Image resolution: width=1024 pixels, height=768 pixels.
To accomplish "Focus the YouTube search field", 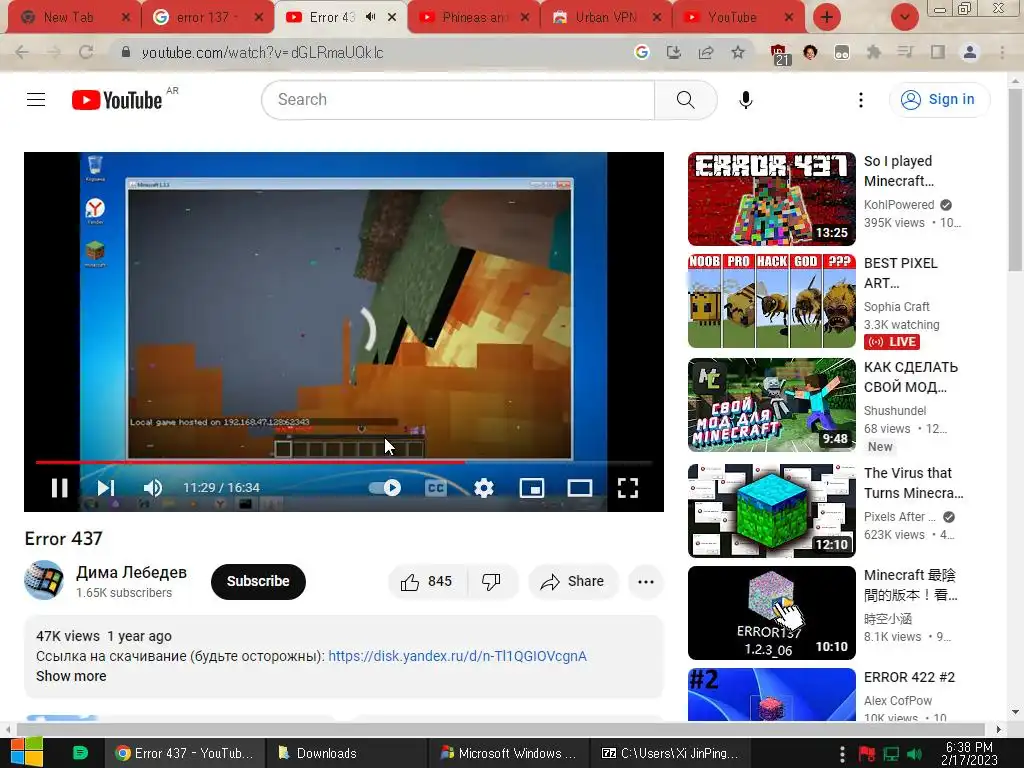I will pyautogui.click(x=458, y=99).
